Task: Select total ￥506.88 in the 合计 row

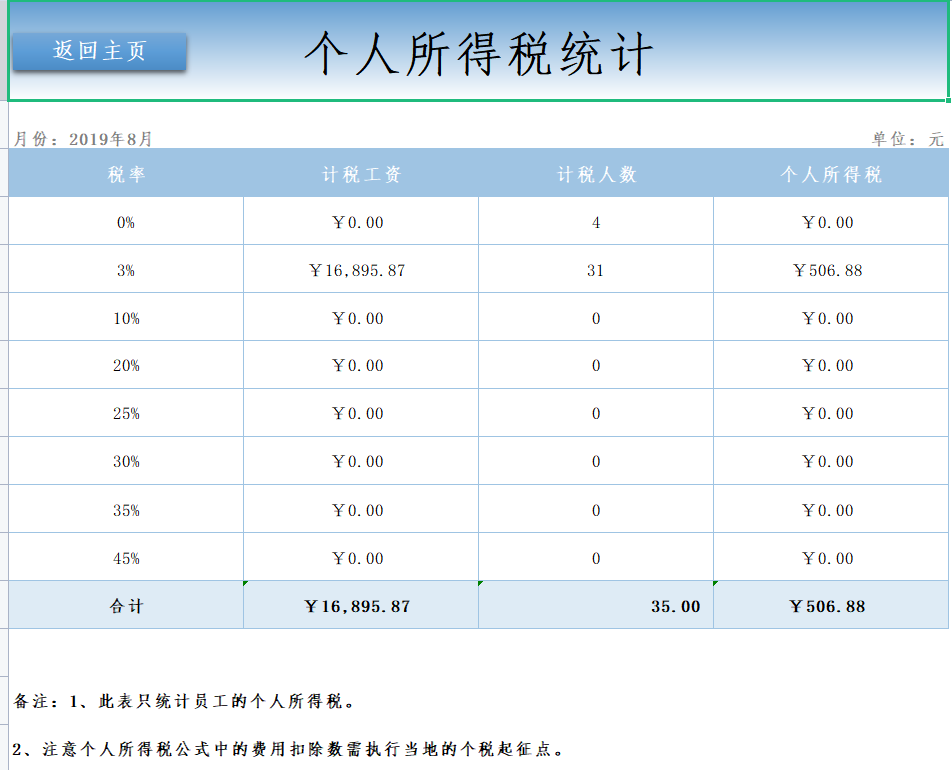Action: click(x=831, y=605)
